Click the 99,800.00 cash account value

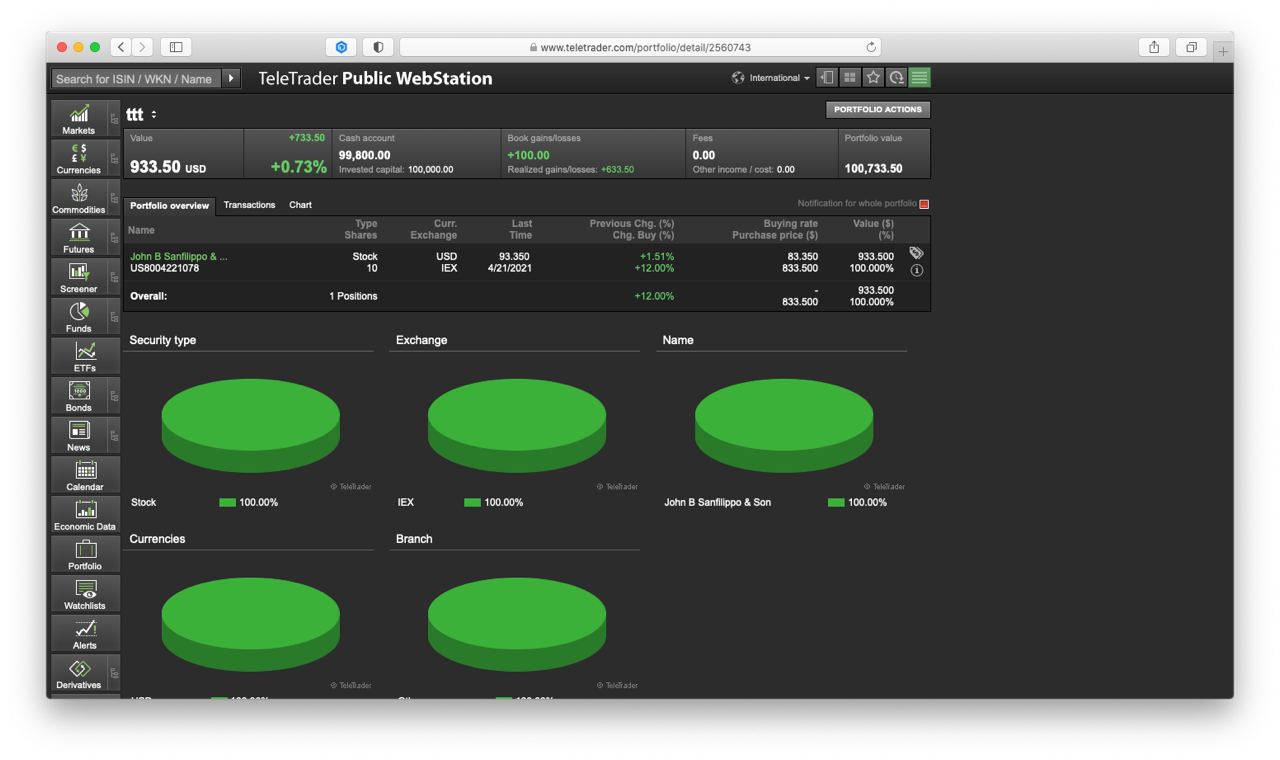364,155
